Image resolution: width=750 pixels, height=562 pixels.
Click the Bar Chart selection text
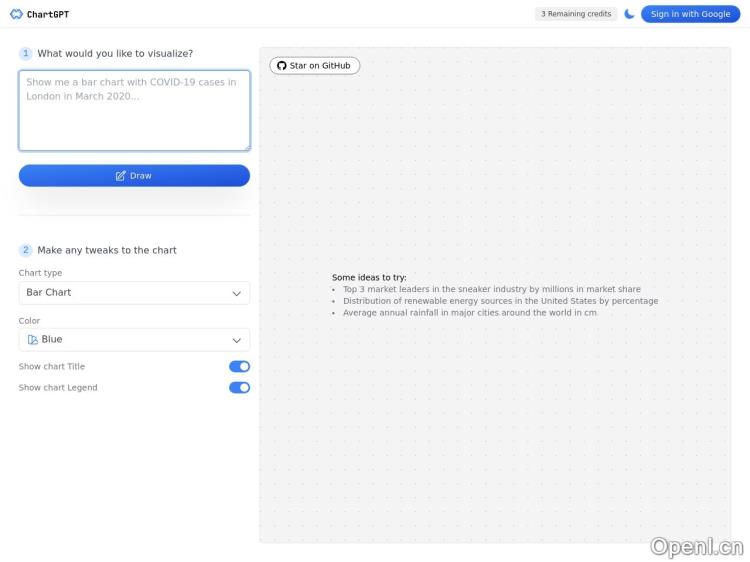click(x=49, y=293)
